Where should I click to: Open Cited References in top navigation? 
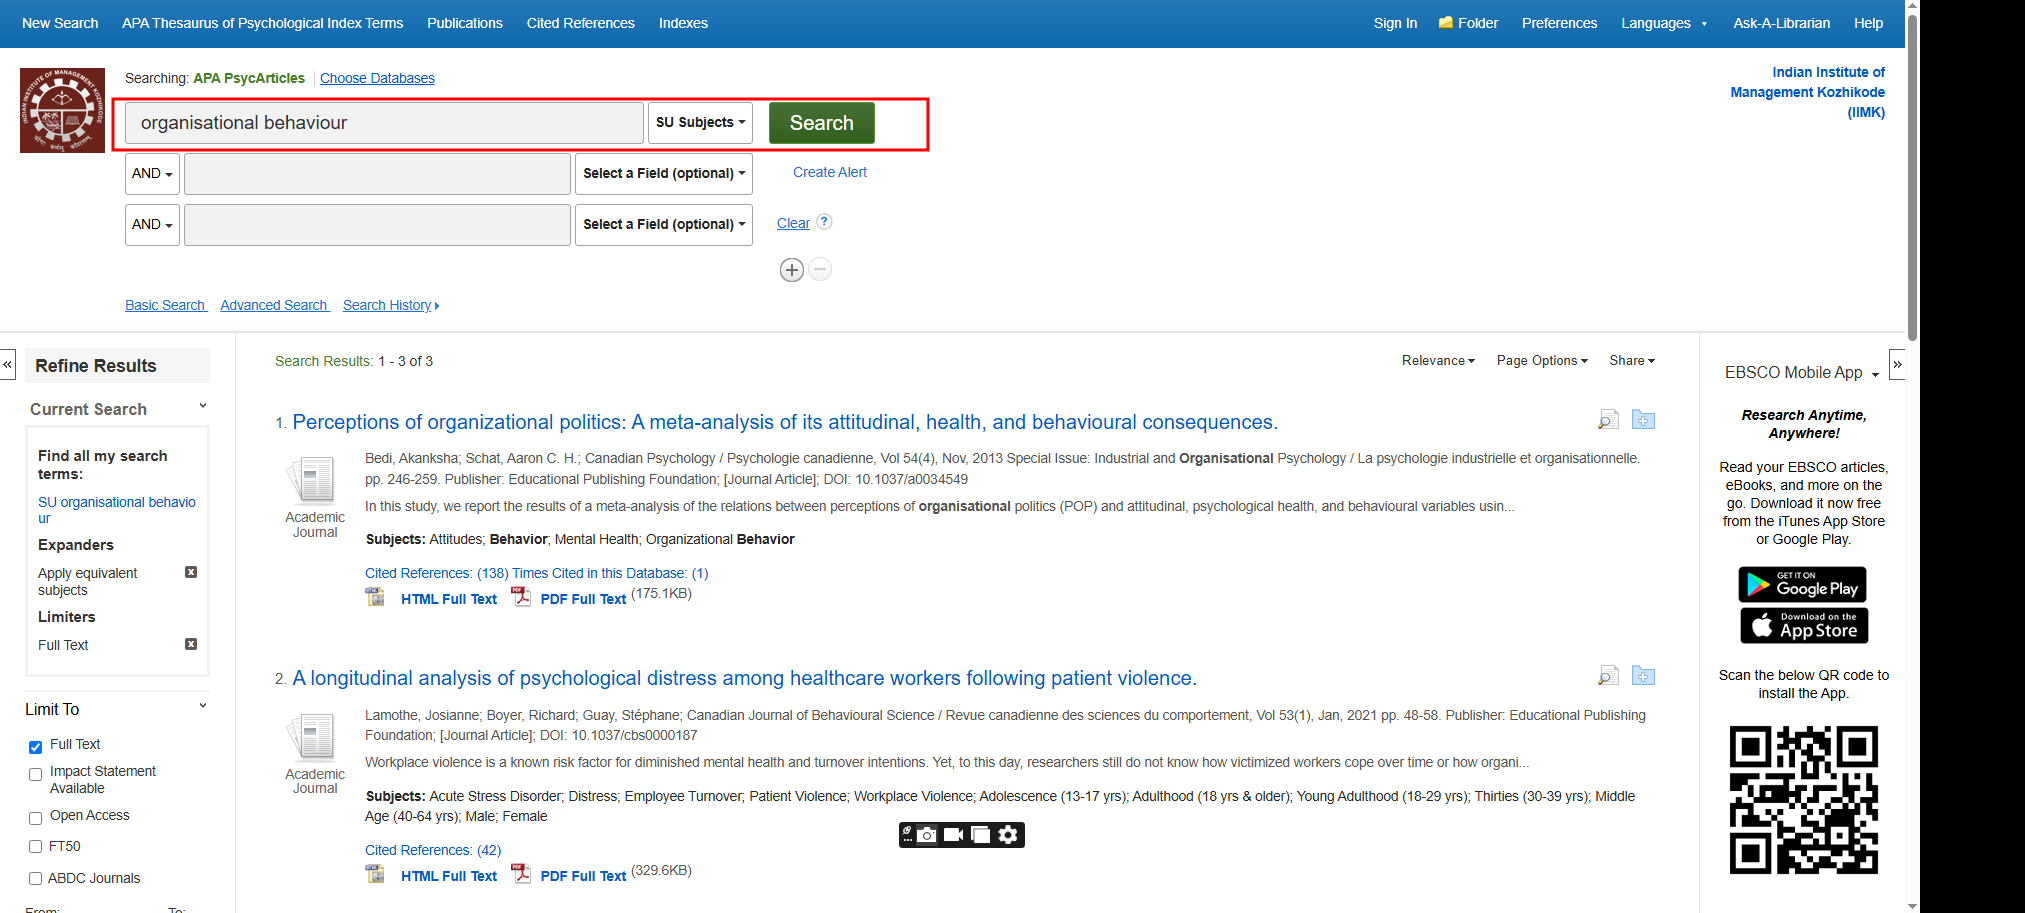click(x=580, y=23)
